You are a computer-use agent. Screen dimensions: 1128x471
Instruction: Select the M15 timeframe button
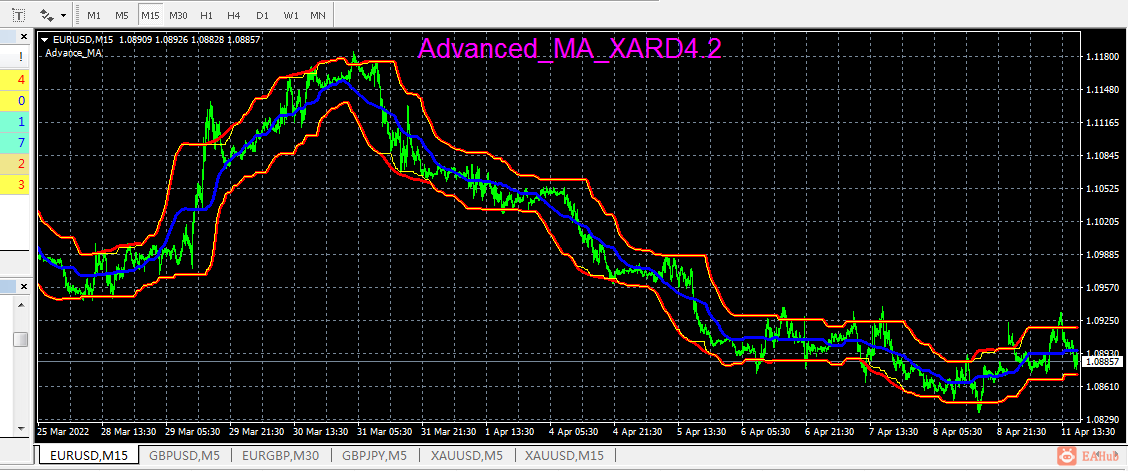click(x=150, y=15)
